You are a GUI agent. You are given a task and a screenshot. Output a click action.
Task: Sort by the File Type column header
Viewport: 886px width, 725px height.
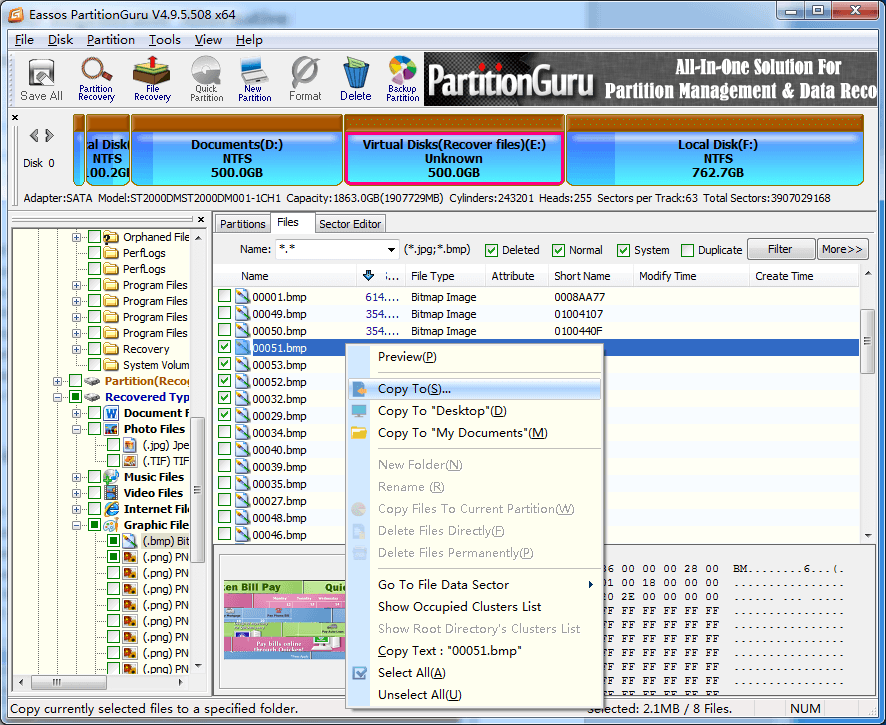445,276
